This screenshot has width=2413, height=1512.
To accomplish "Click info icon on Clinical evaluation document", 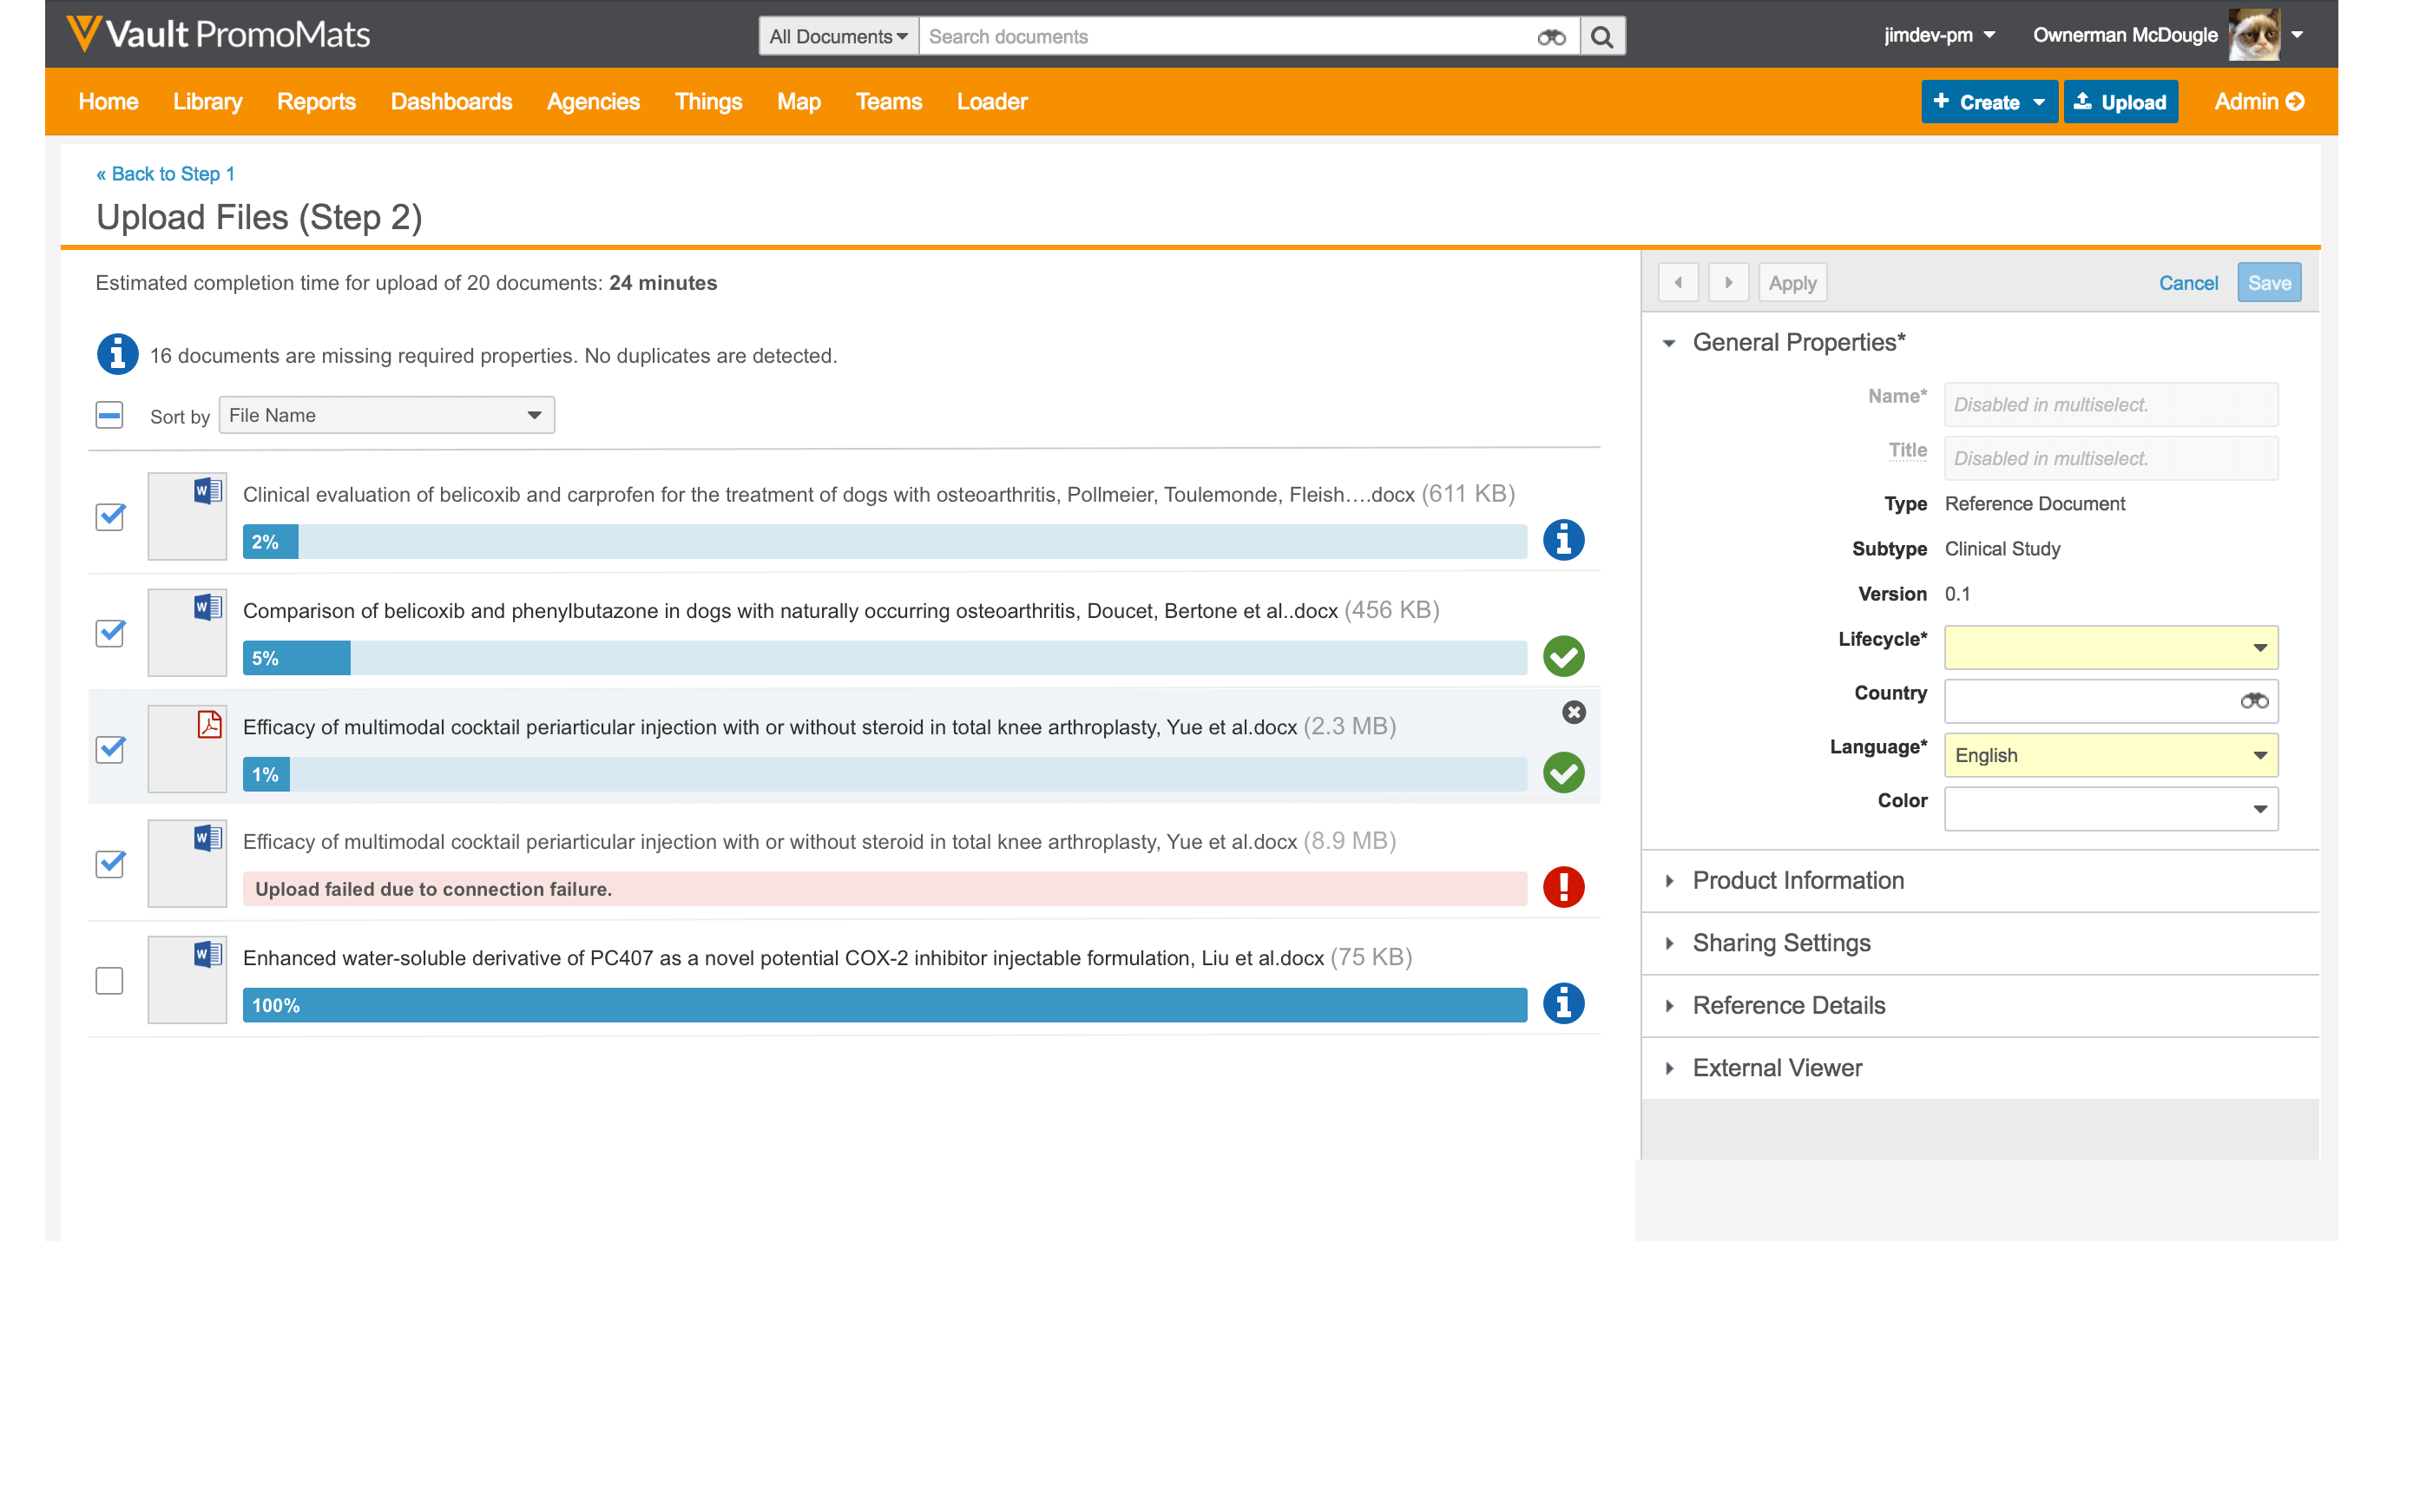I will (x=1563, y=540).
